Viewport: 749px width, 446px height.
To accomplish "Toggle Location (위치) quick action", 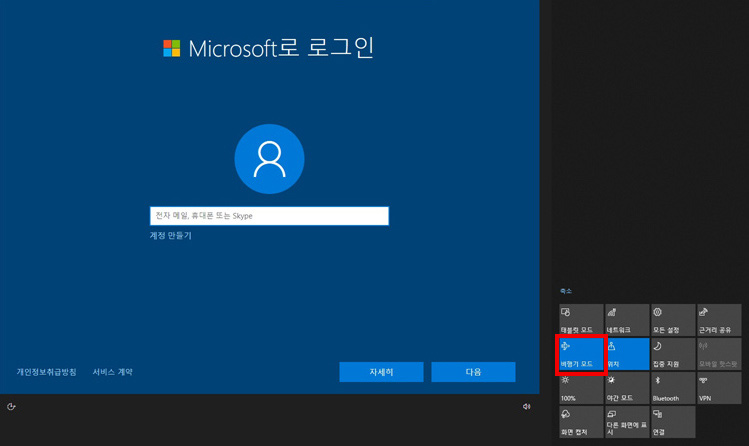I will click(x=627, y=354).
